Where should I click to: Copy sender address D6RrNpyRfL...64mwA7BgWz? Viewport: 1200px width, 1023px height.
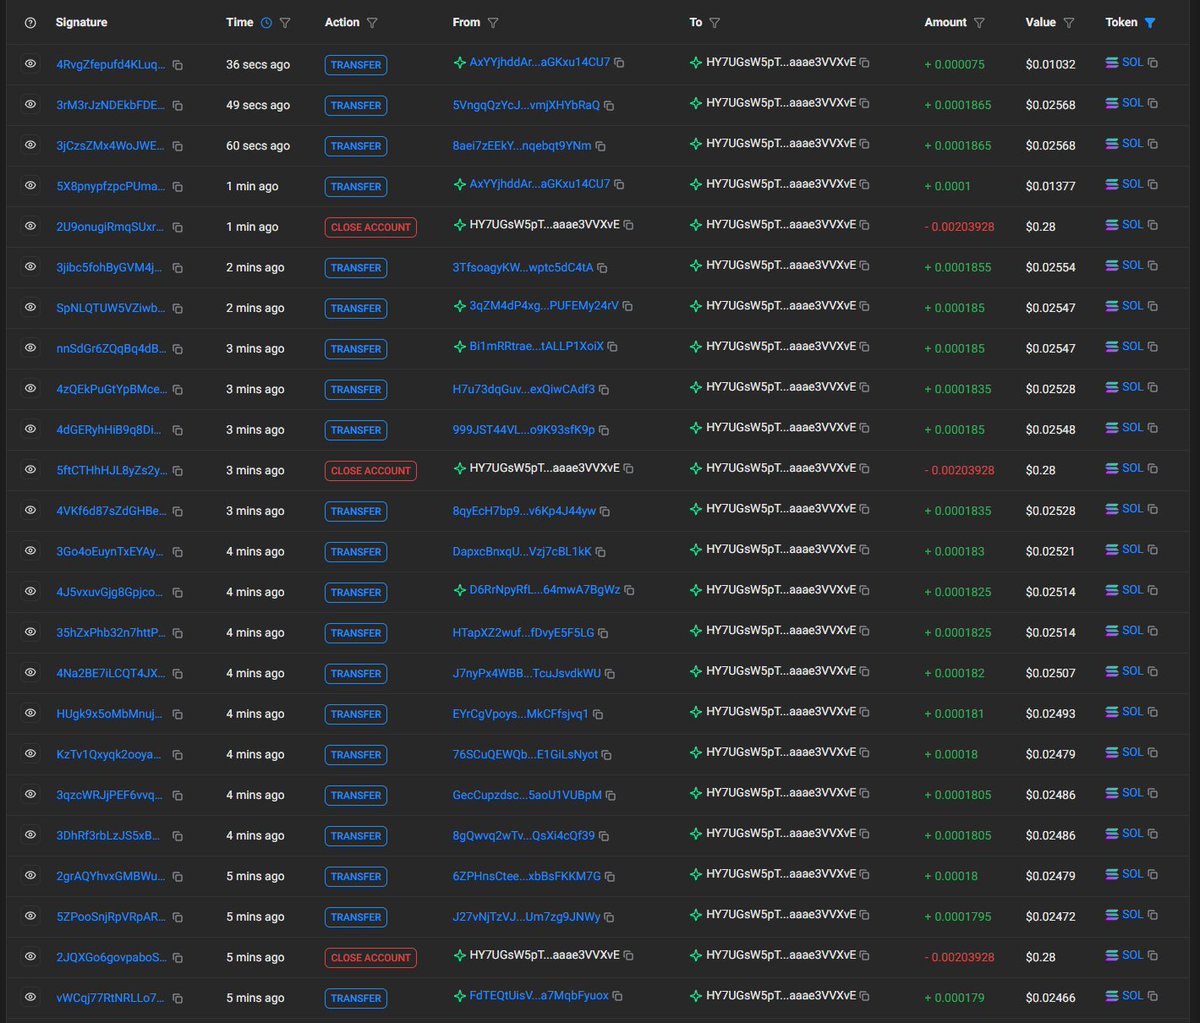(629, 591)
